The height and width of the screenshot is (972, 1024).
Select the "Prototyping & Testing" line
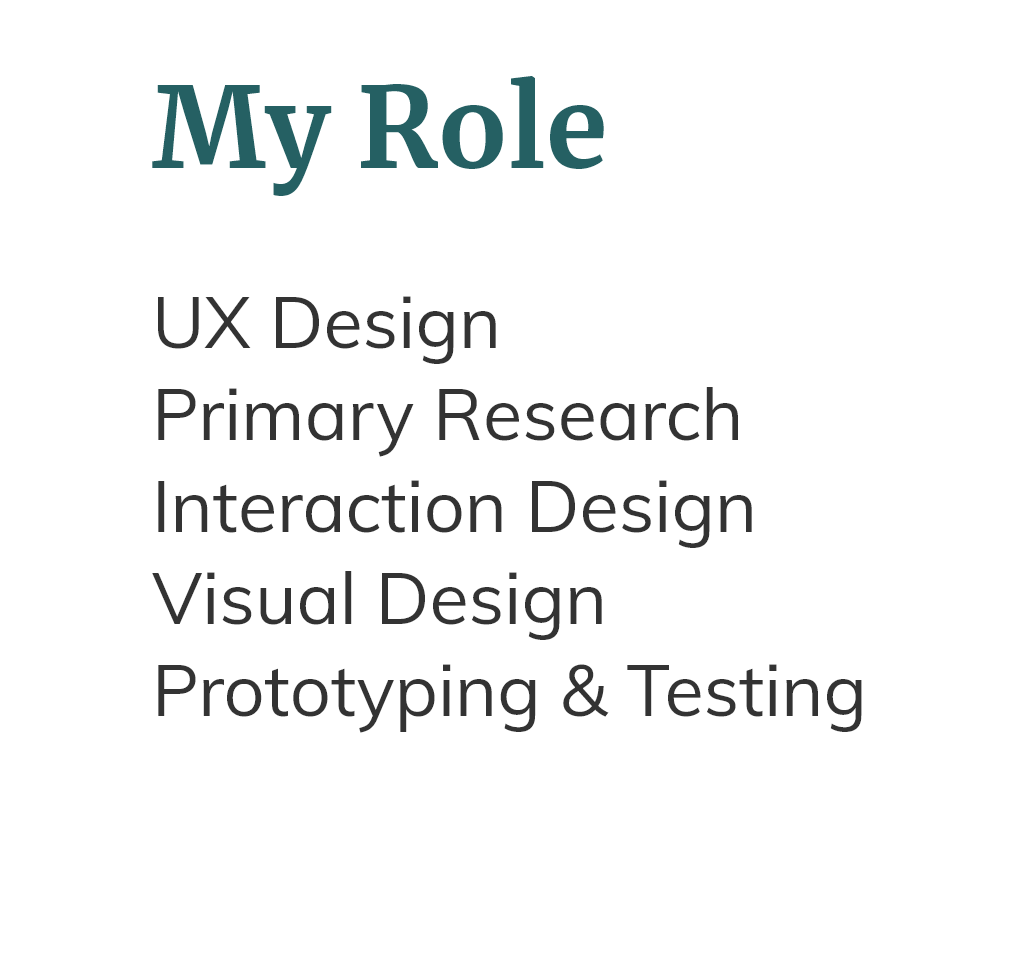click(x=509, y=694)
